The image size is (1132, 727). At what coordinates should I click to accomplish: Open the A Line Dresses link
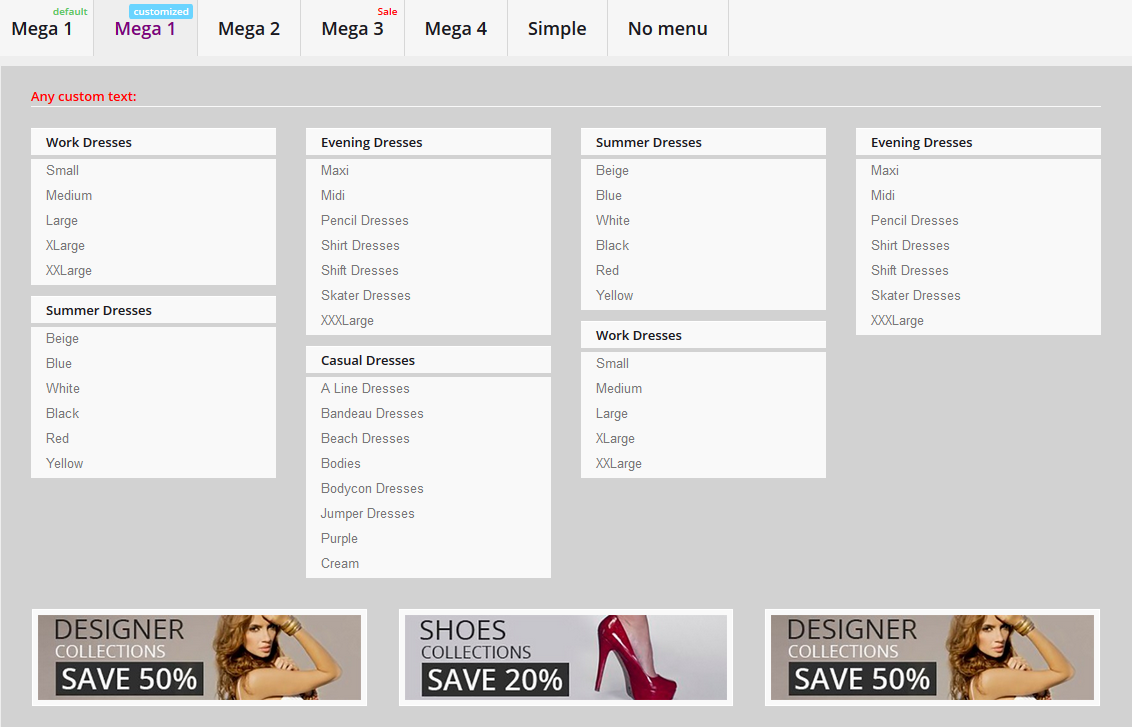pos(365,388)
